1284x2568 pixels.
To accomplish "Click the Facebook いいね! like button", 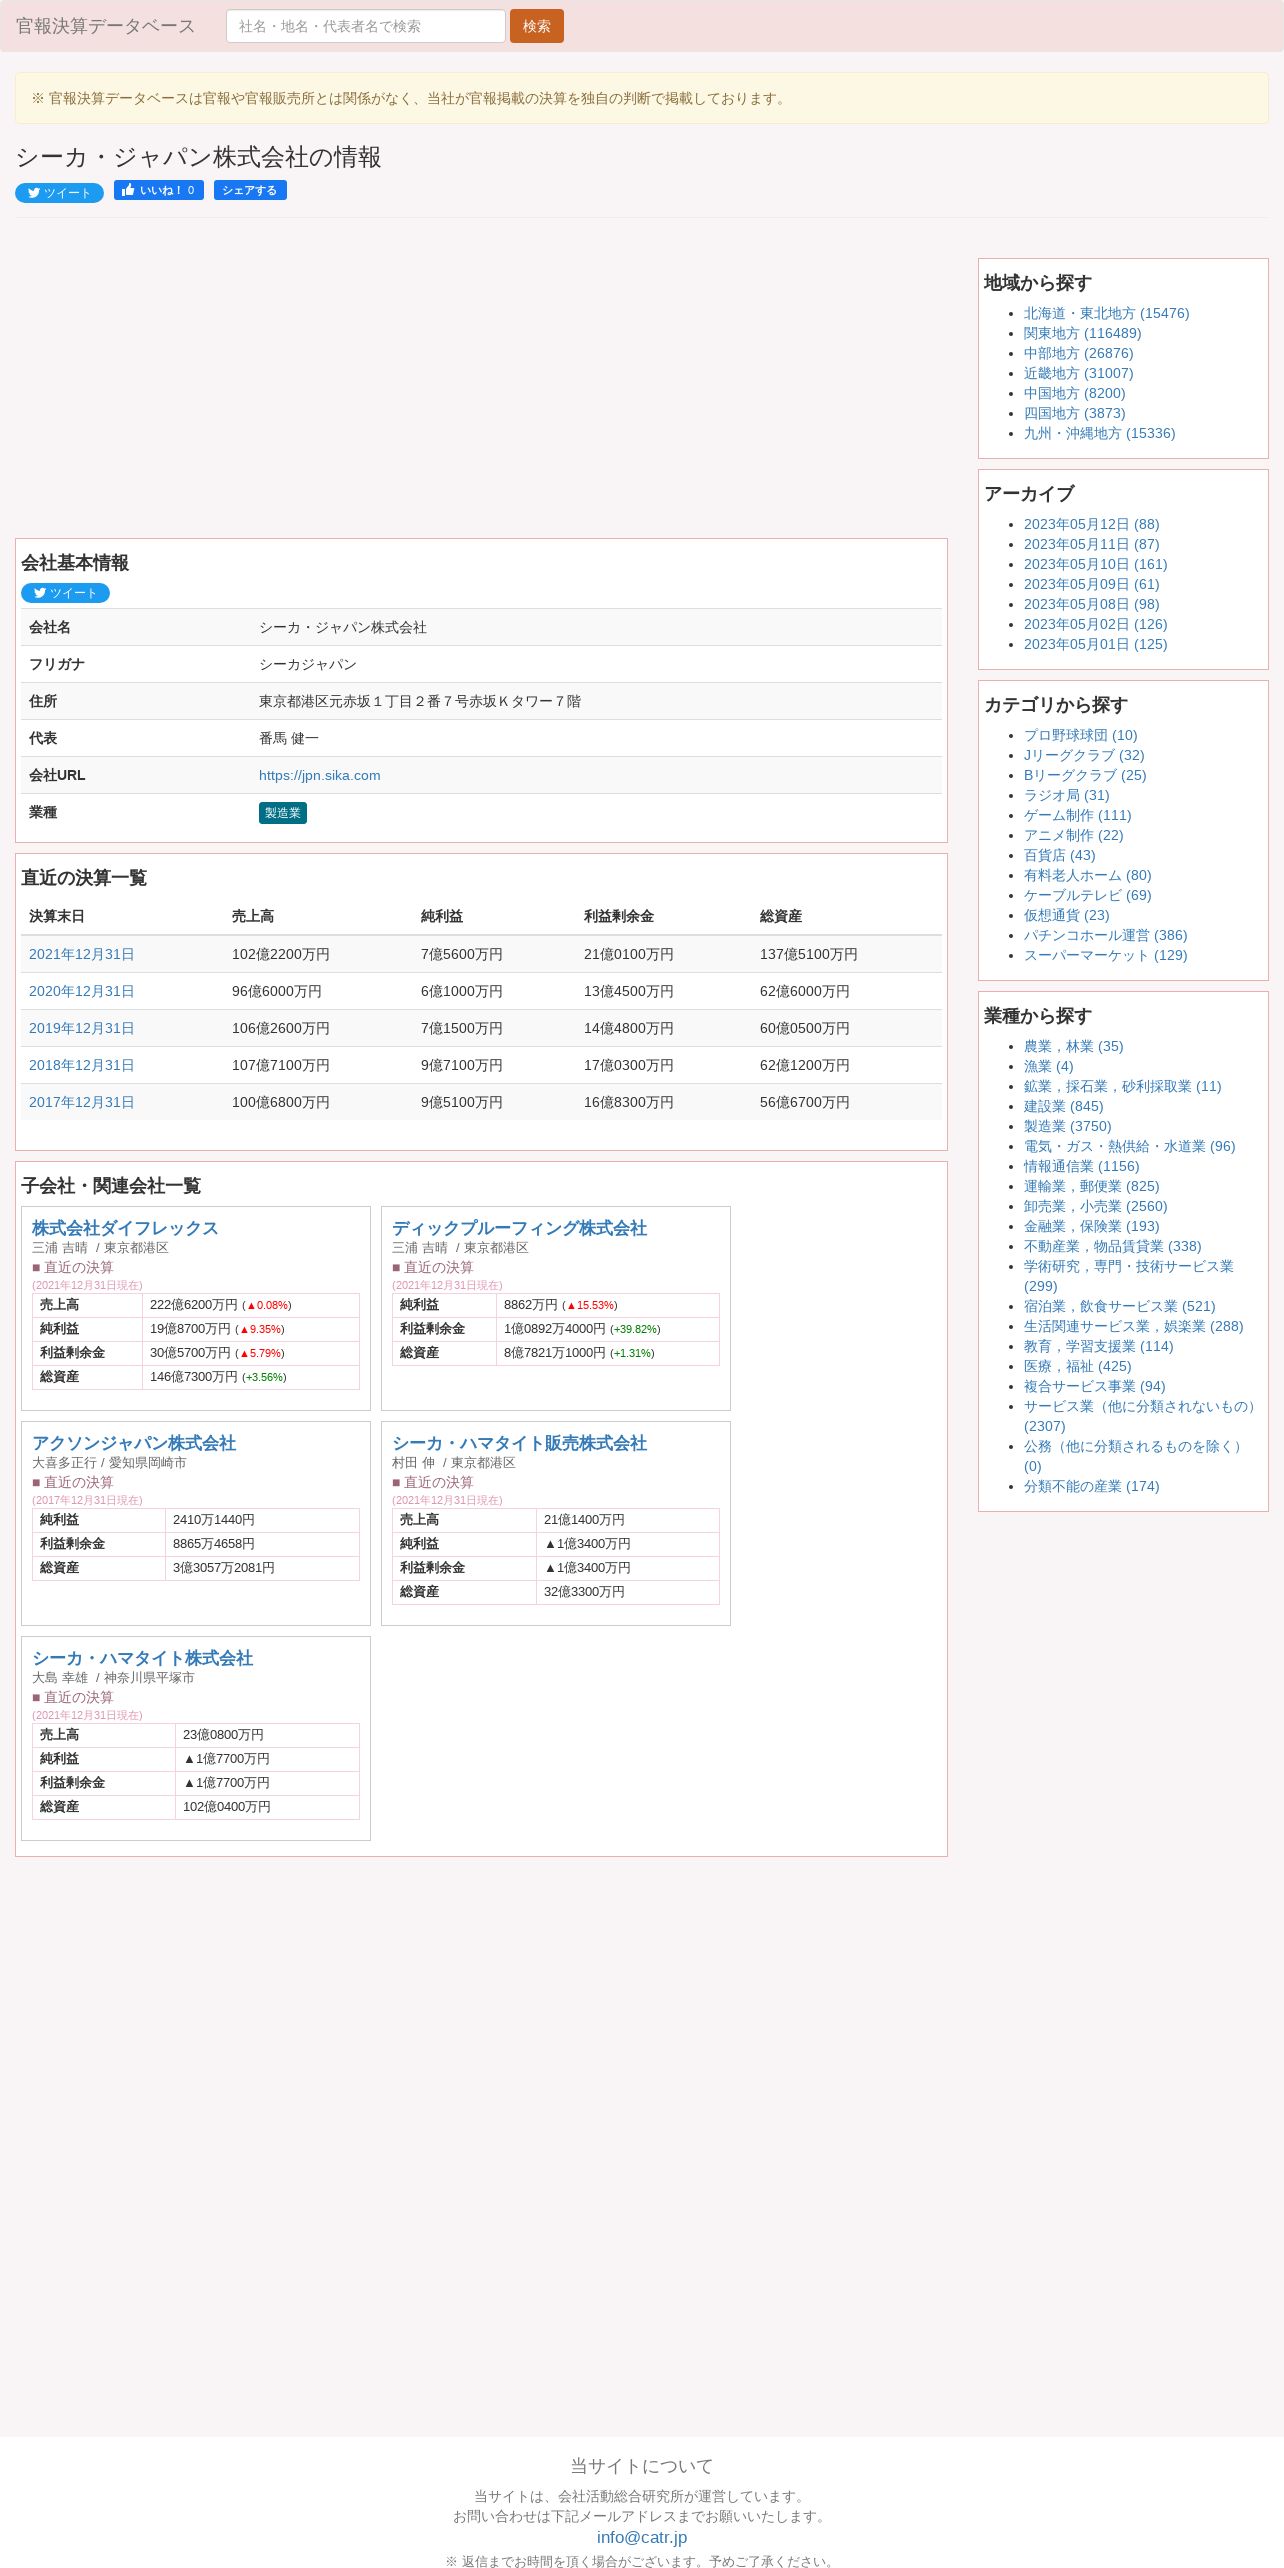I will (159, 190).
